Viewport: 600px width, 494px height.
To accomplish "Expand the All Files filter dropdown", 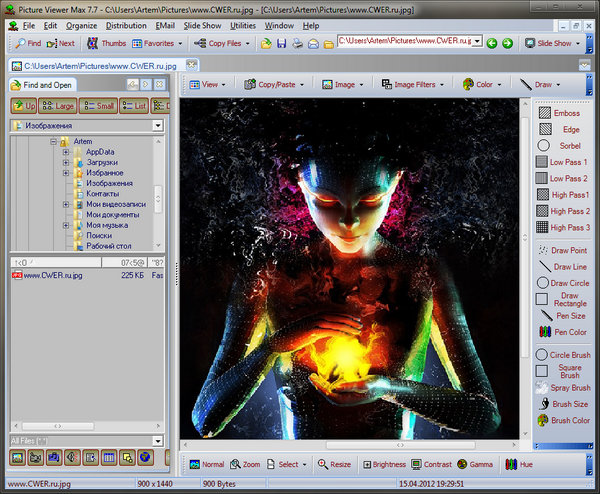I will [158, 440].
